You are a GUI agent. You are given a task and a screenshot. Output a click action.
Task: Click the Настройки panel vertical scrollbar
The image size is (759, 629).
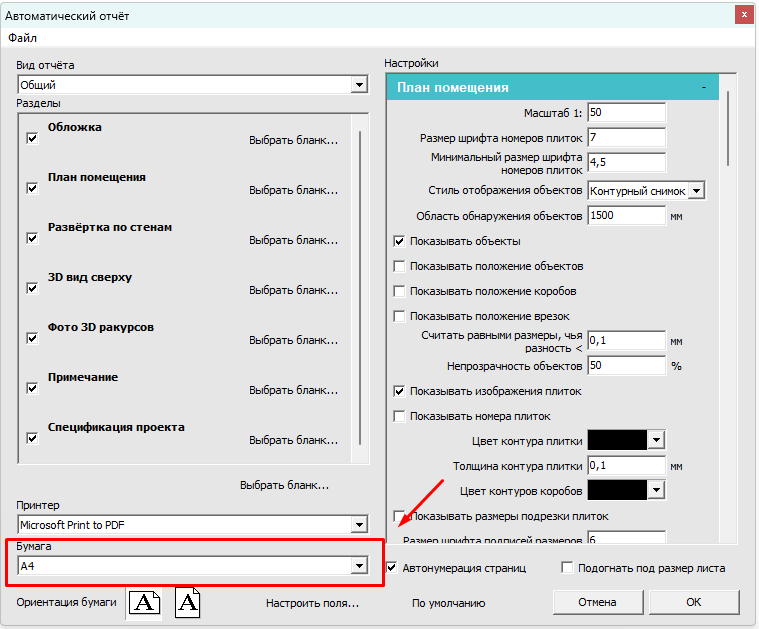click(728, 128)
